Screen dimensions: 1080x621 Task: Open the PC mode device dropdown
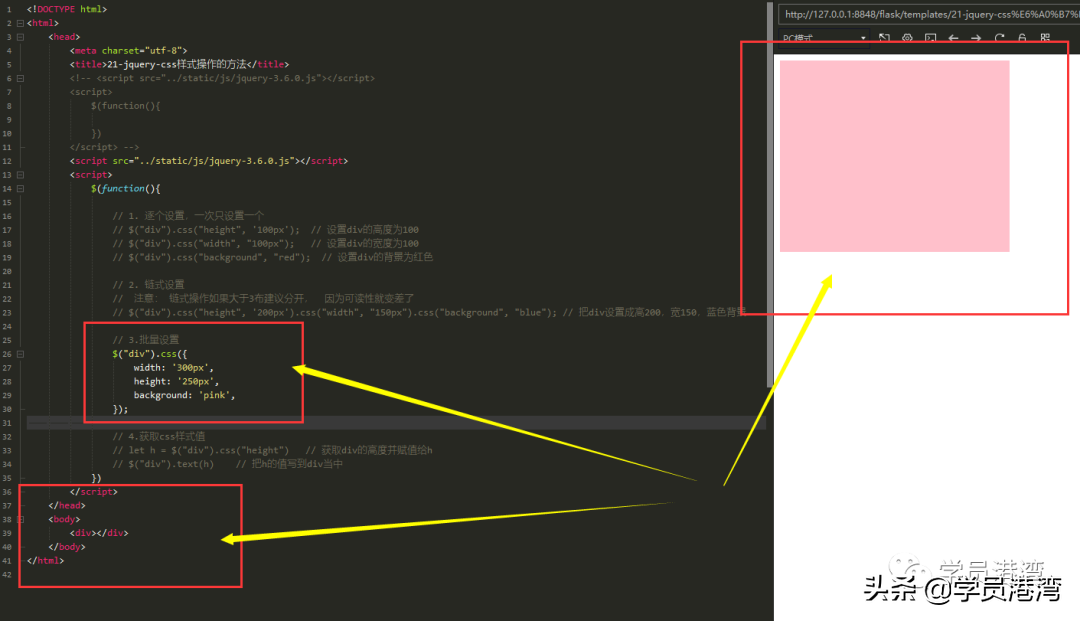point(824,38)
